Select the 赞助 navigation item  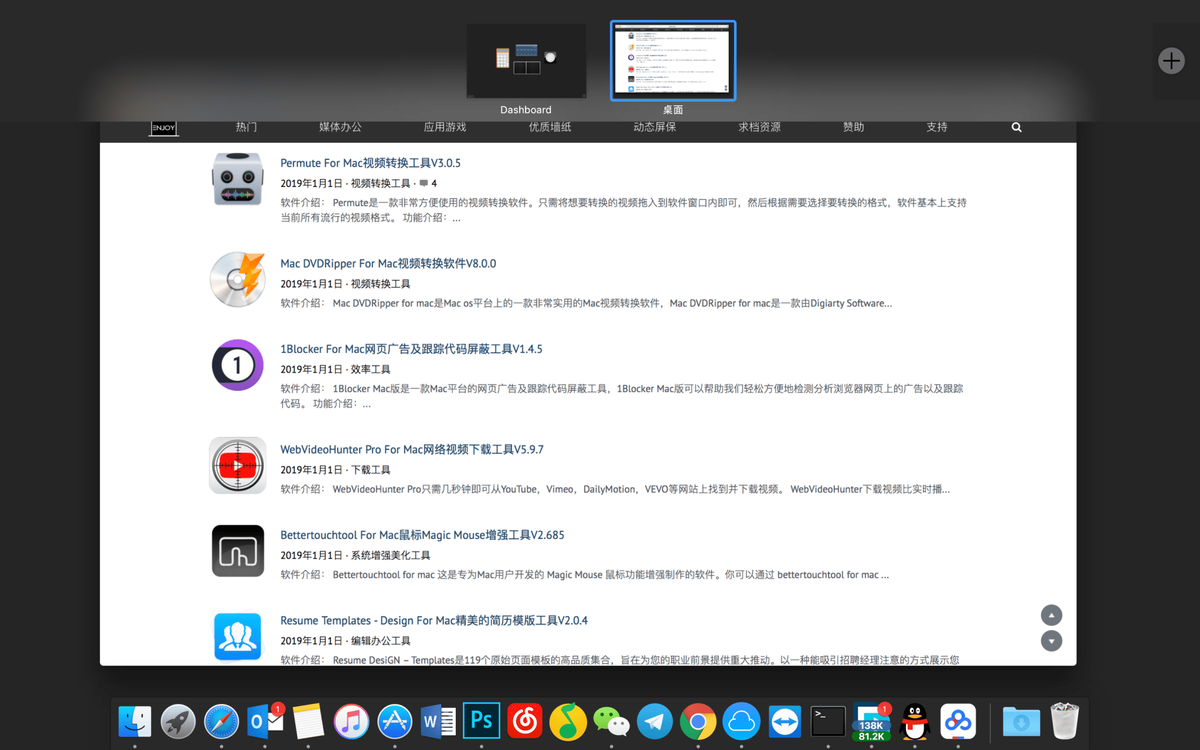(854, 127)
